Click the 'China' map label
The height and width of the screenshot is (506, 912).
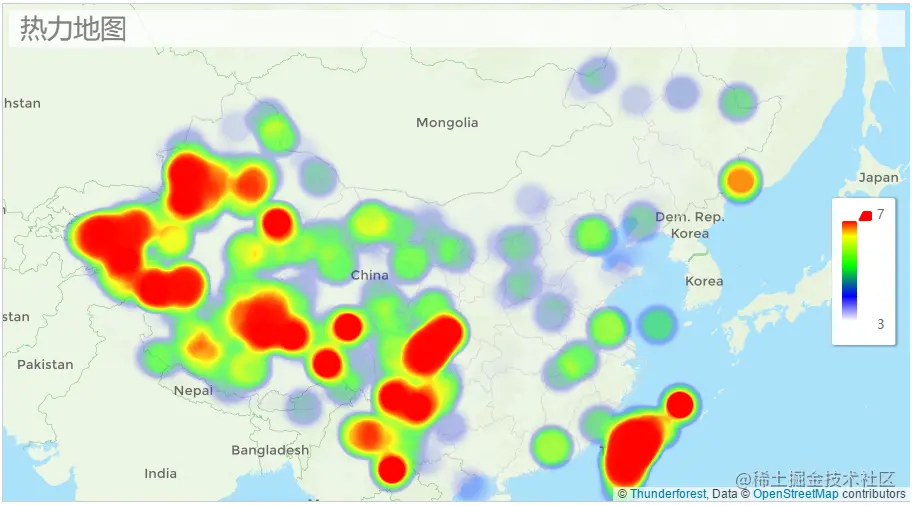(x=369, y=275)
